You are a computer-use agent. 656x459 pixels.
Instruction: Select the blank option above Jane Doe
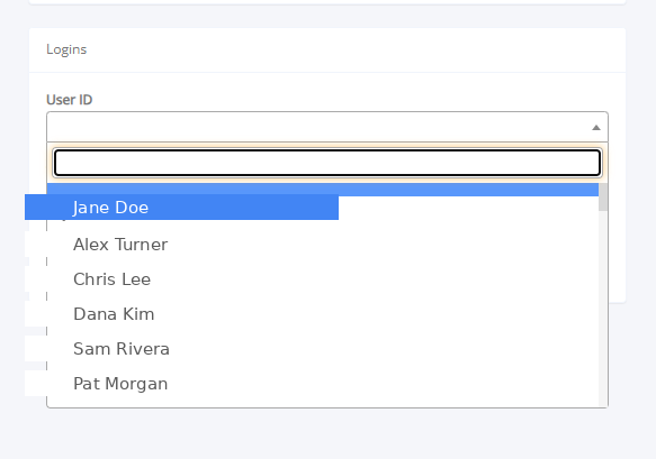323,189
